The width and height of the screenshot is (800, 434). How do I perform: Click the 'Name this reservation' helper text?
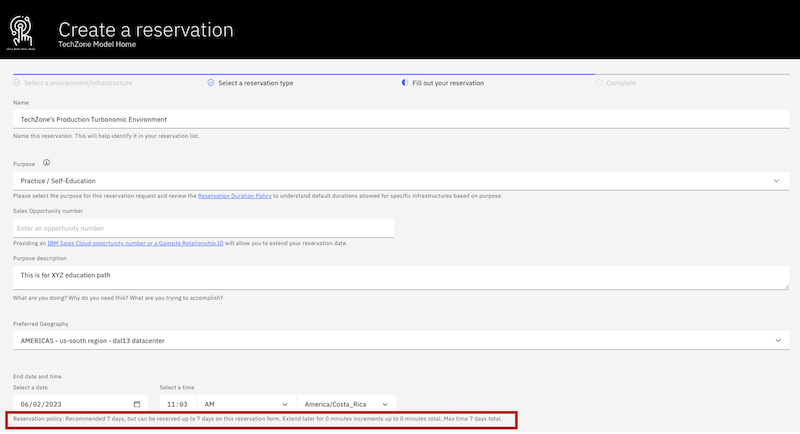click(106, 136)
